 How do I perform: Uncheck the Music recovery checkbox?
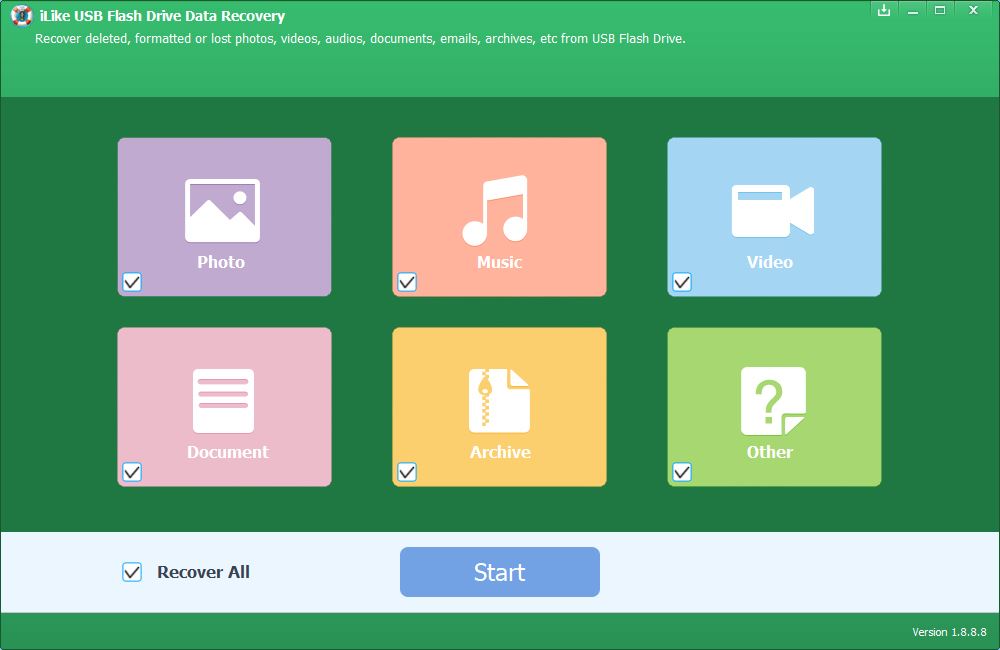pos(406,283)
